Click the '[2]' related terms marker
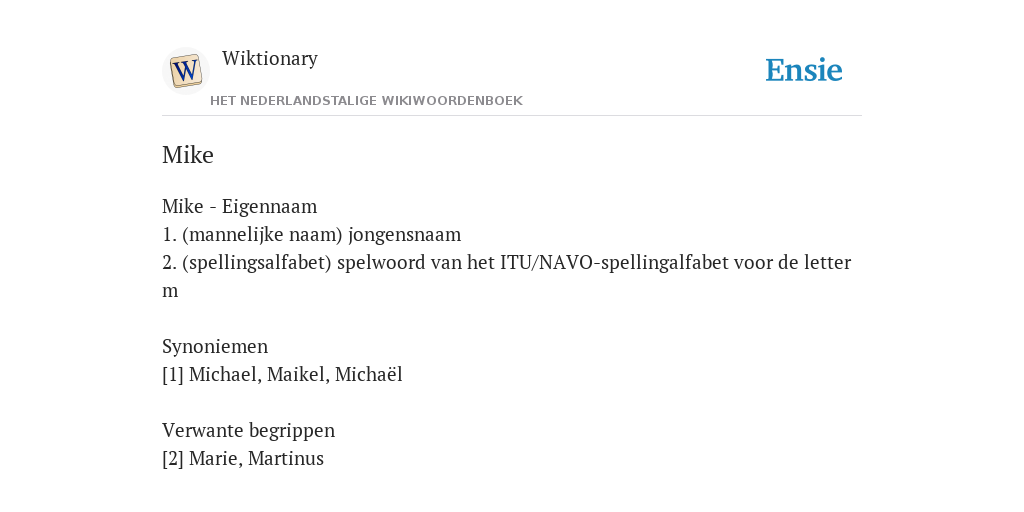 click(x=173, y=458)
